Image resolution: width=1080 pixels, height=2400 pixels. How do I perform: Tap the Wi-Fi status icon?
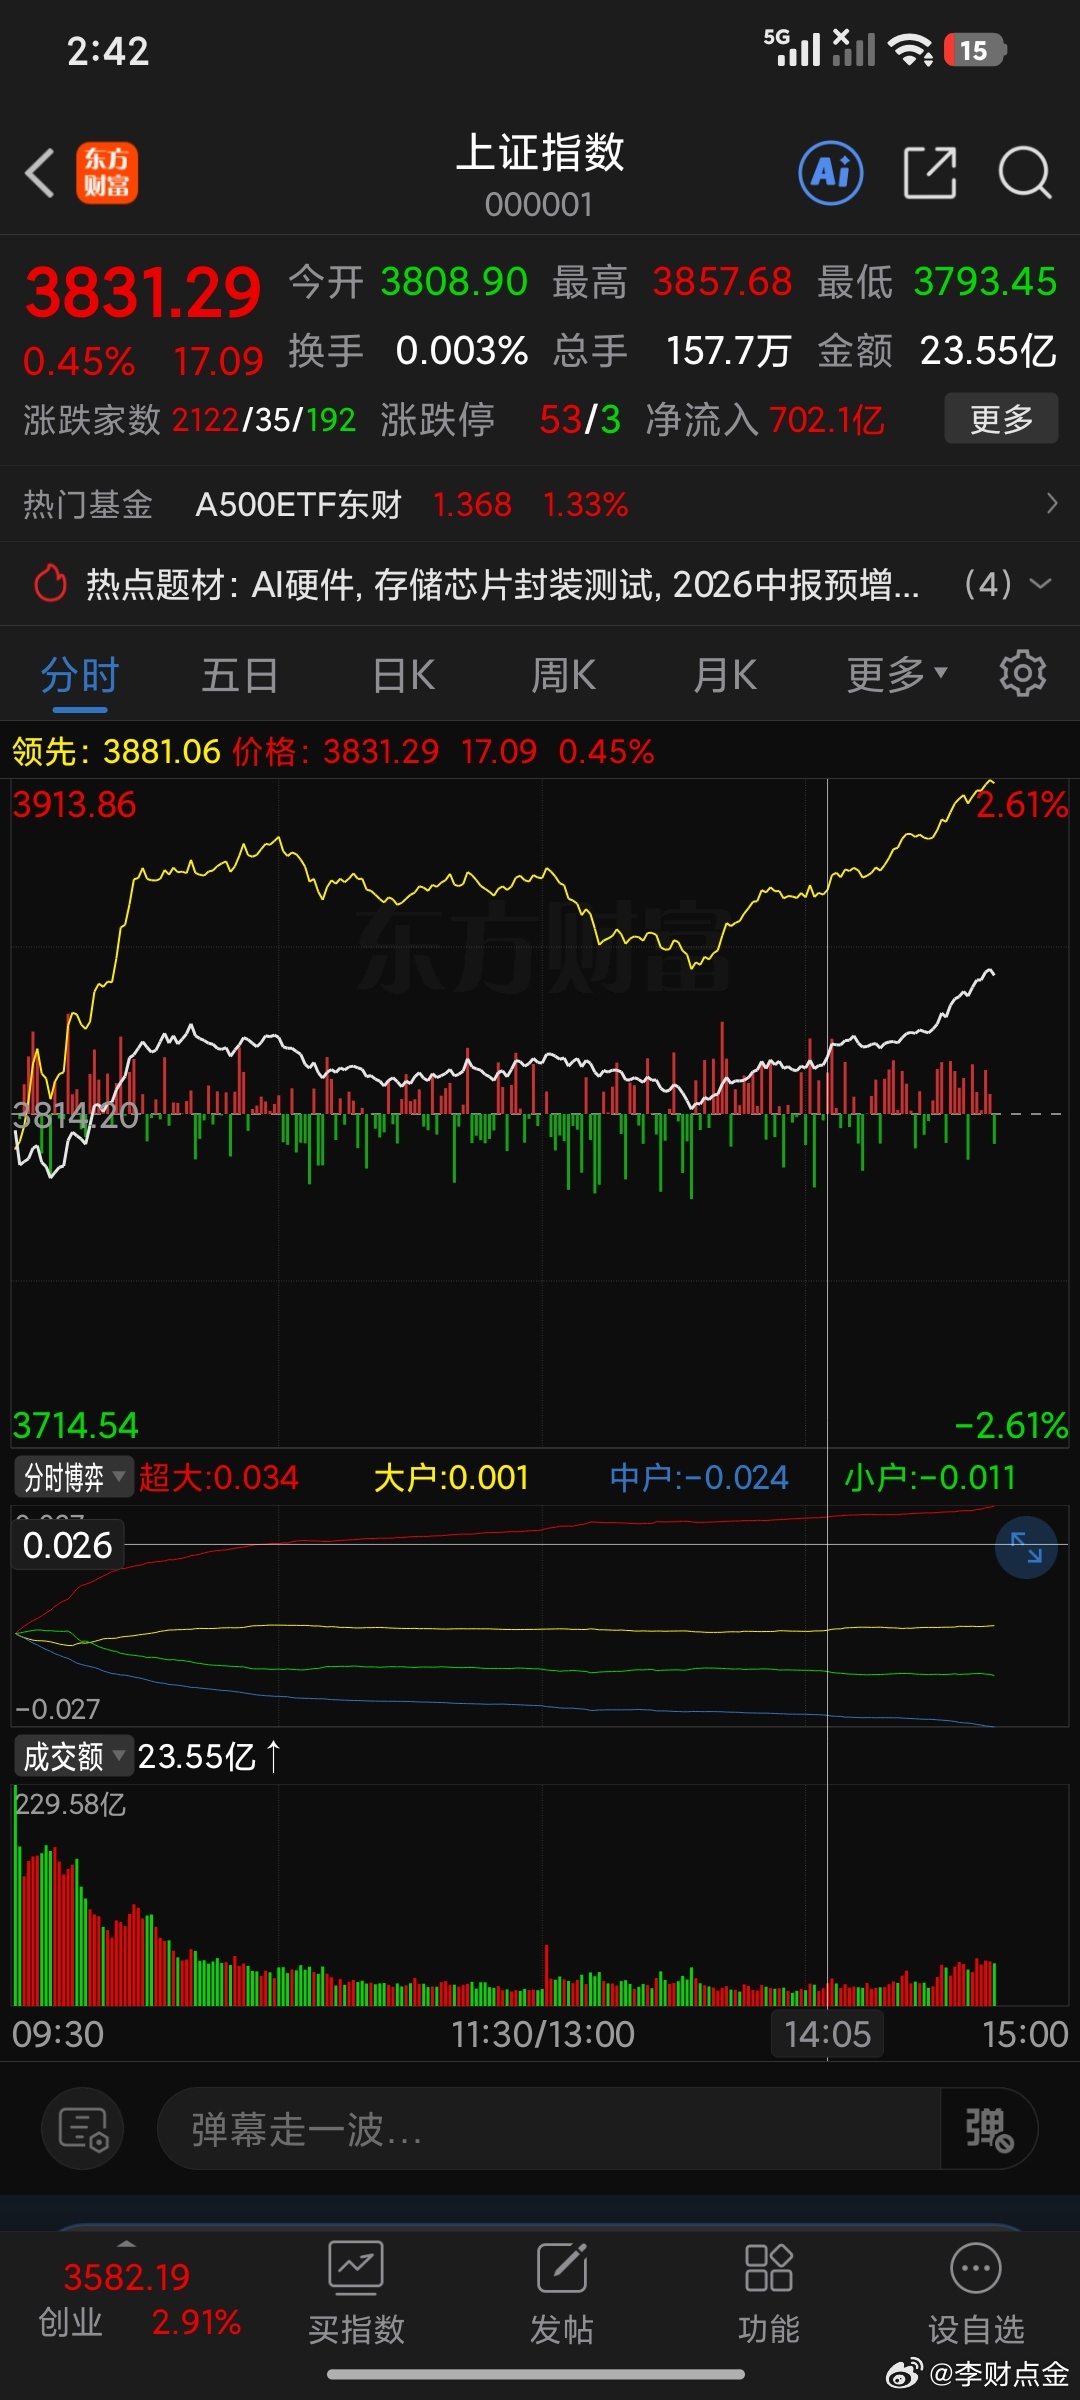pos(911,50)
